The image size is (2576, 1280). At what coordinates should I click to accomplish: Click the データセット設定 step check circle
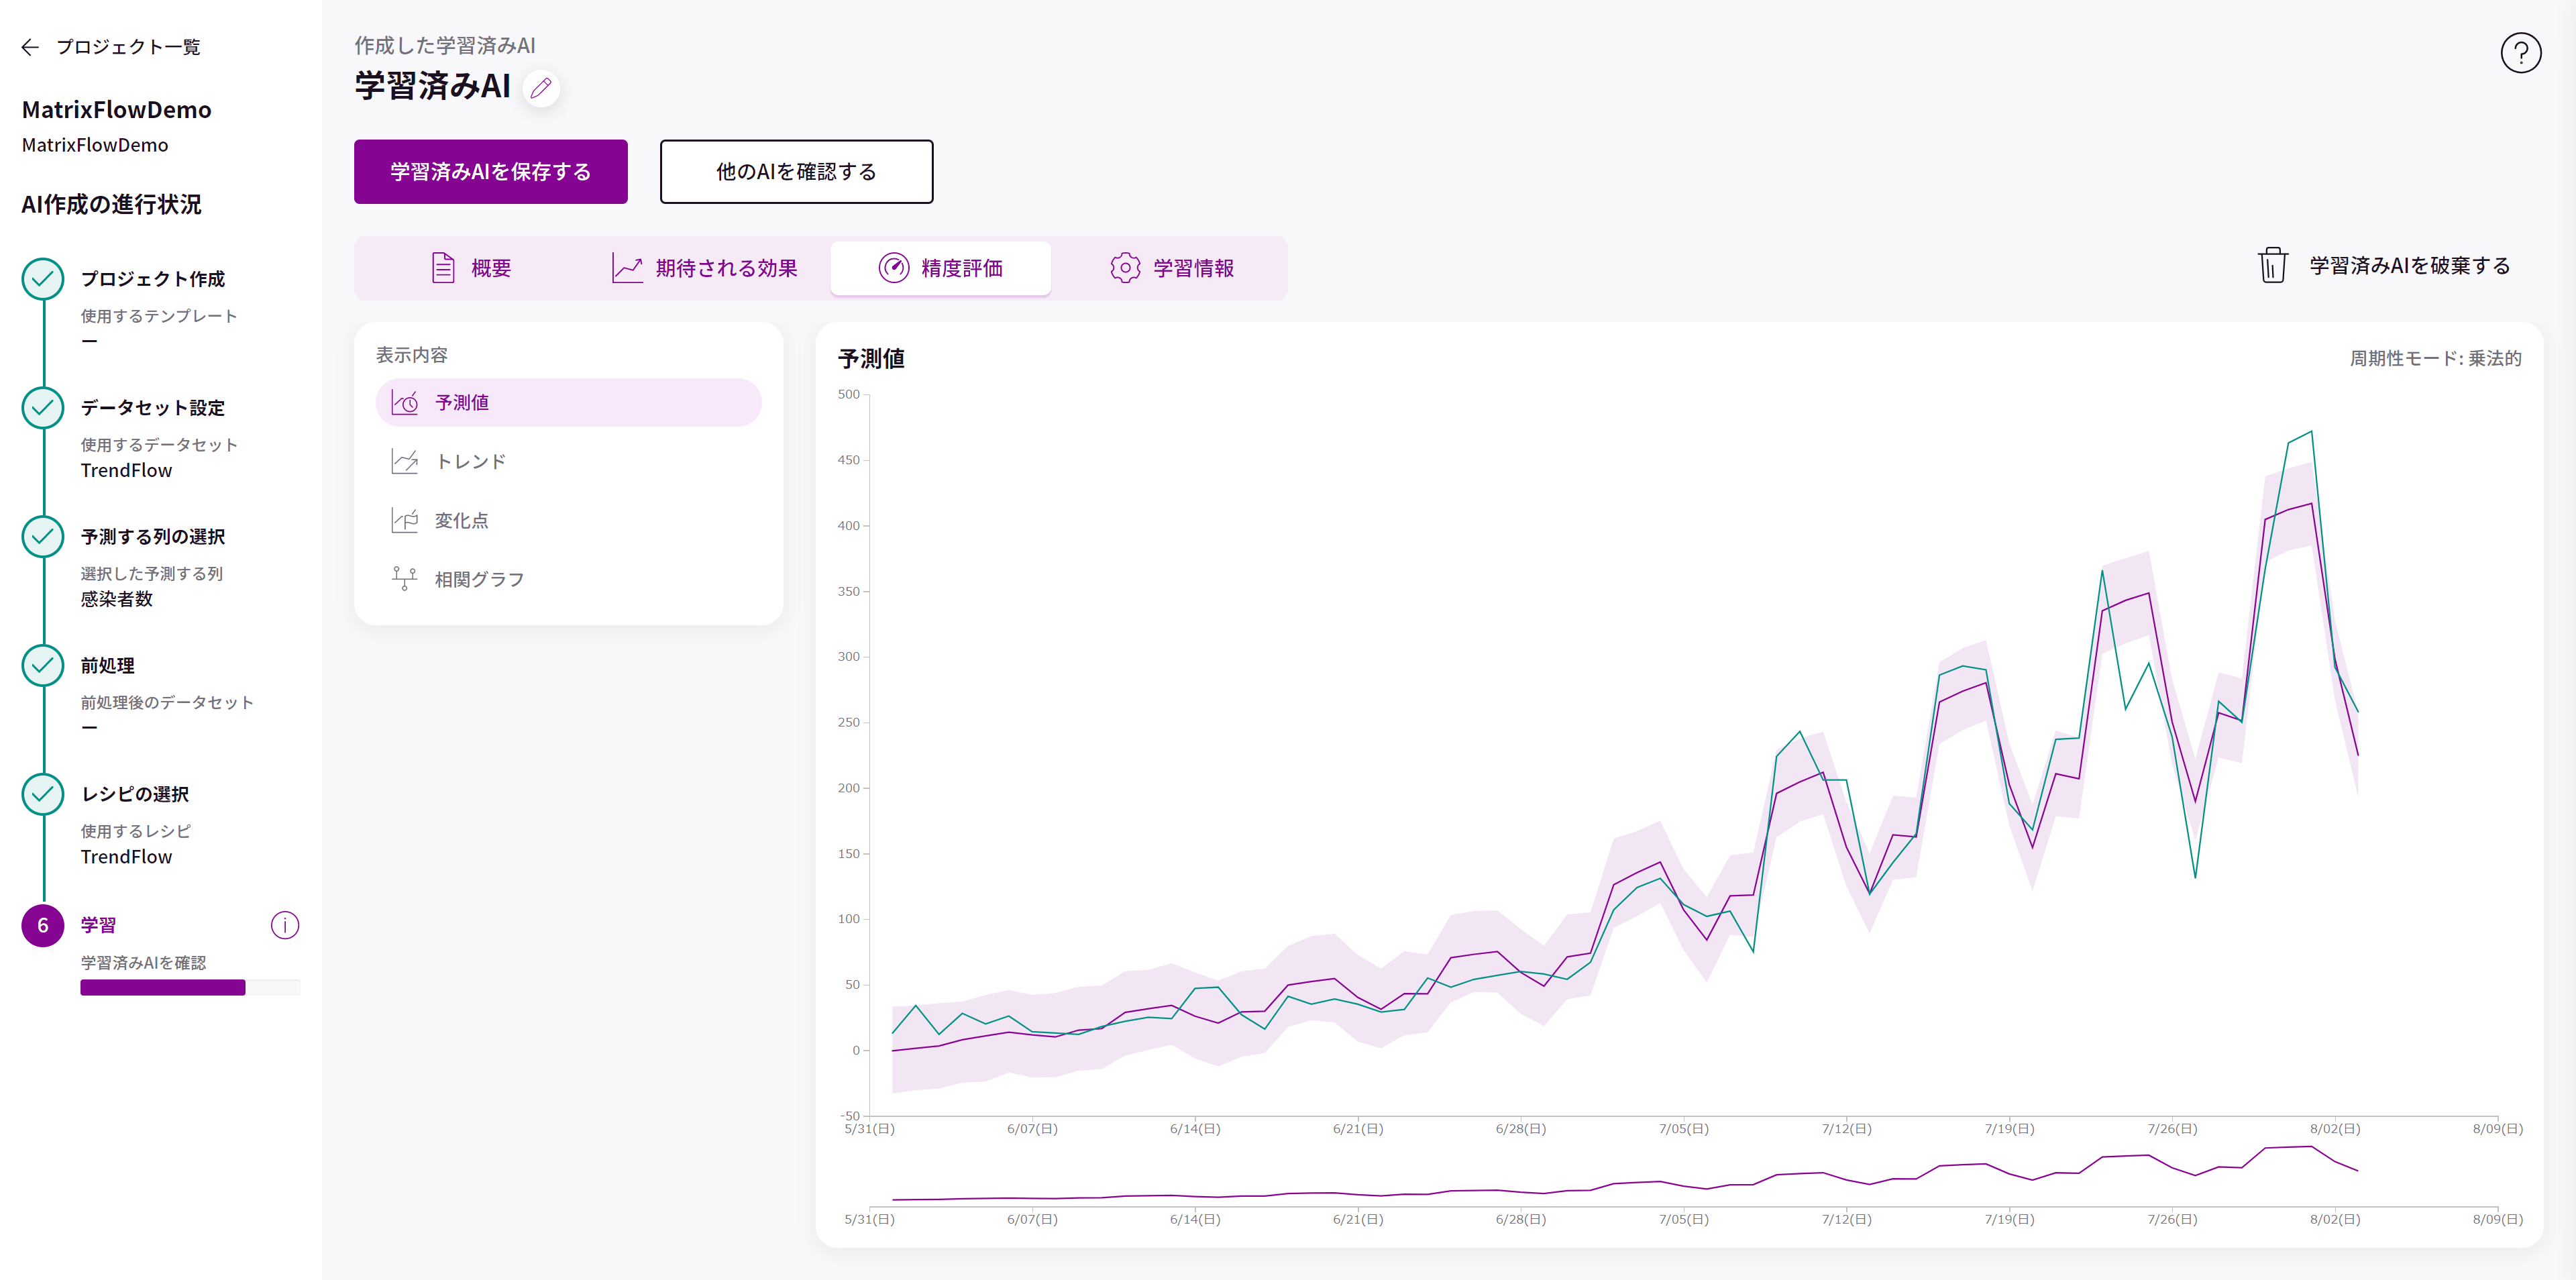point(43,408)
